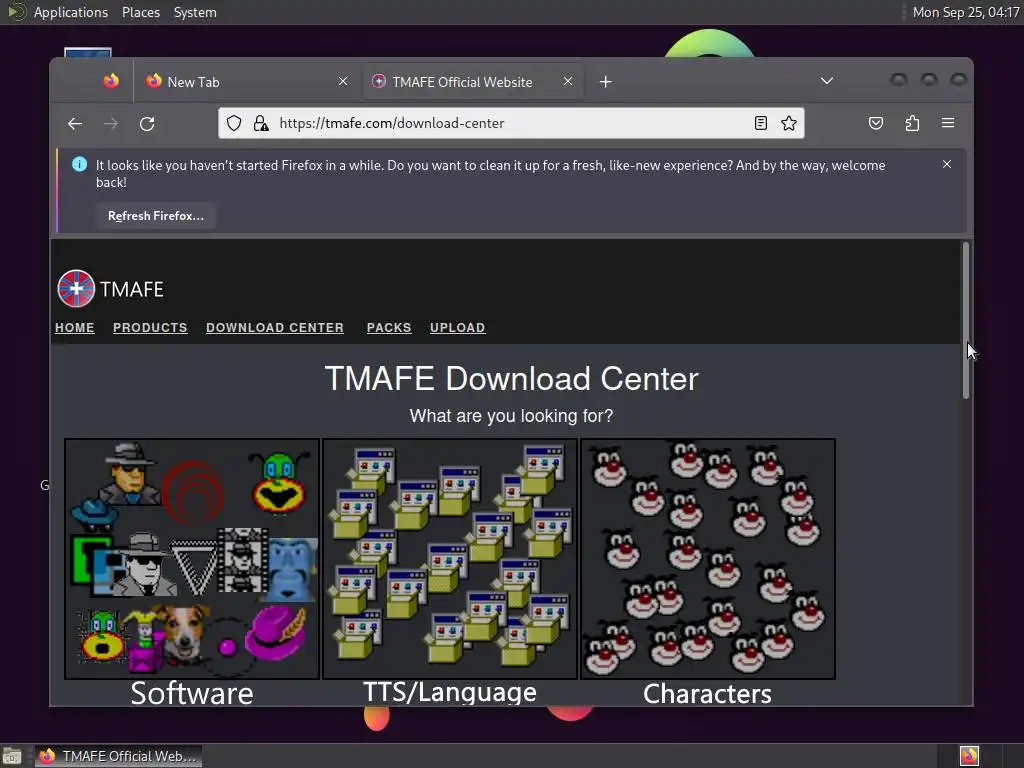Open the Characters category thumbnail
The height and width of the screenshot is (768, 1024).
pos(708,559)
